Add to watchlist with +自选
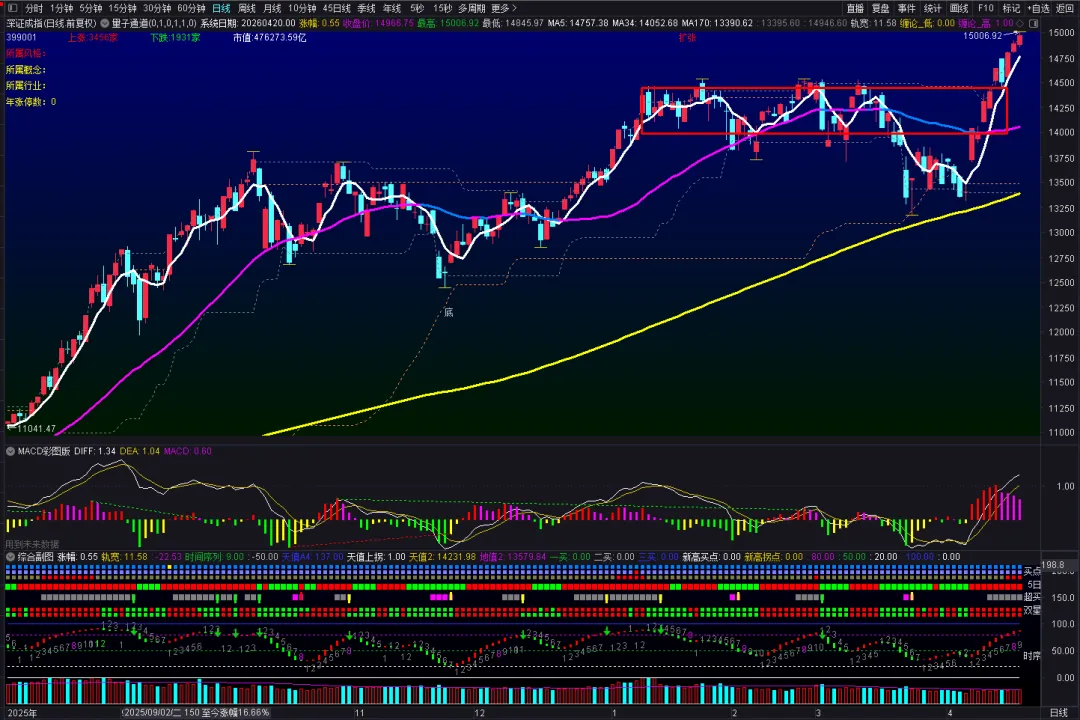 click(1038, 8)
